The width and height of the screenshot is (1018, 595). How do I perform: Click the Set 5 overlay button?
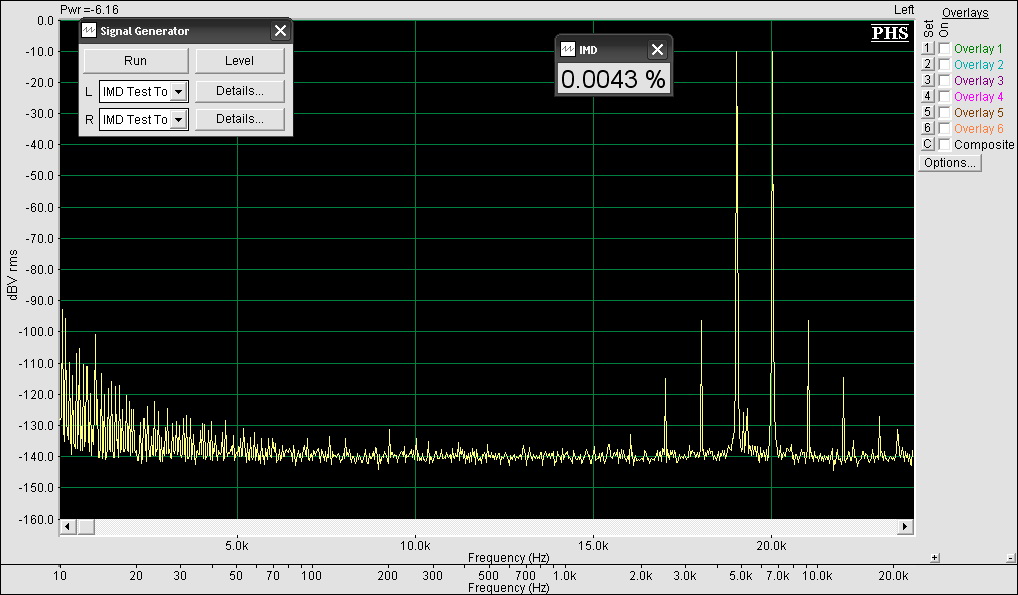tap(927, 113)
